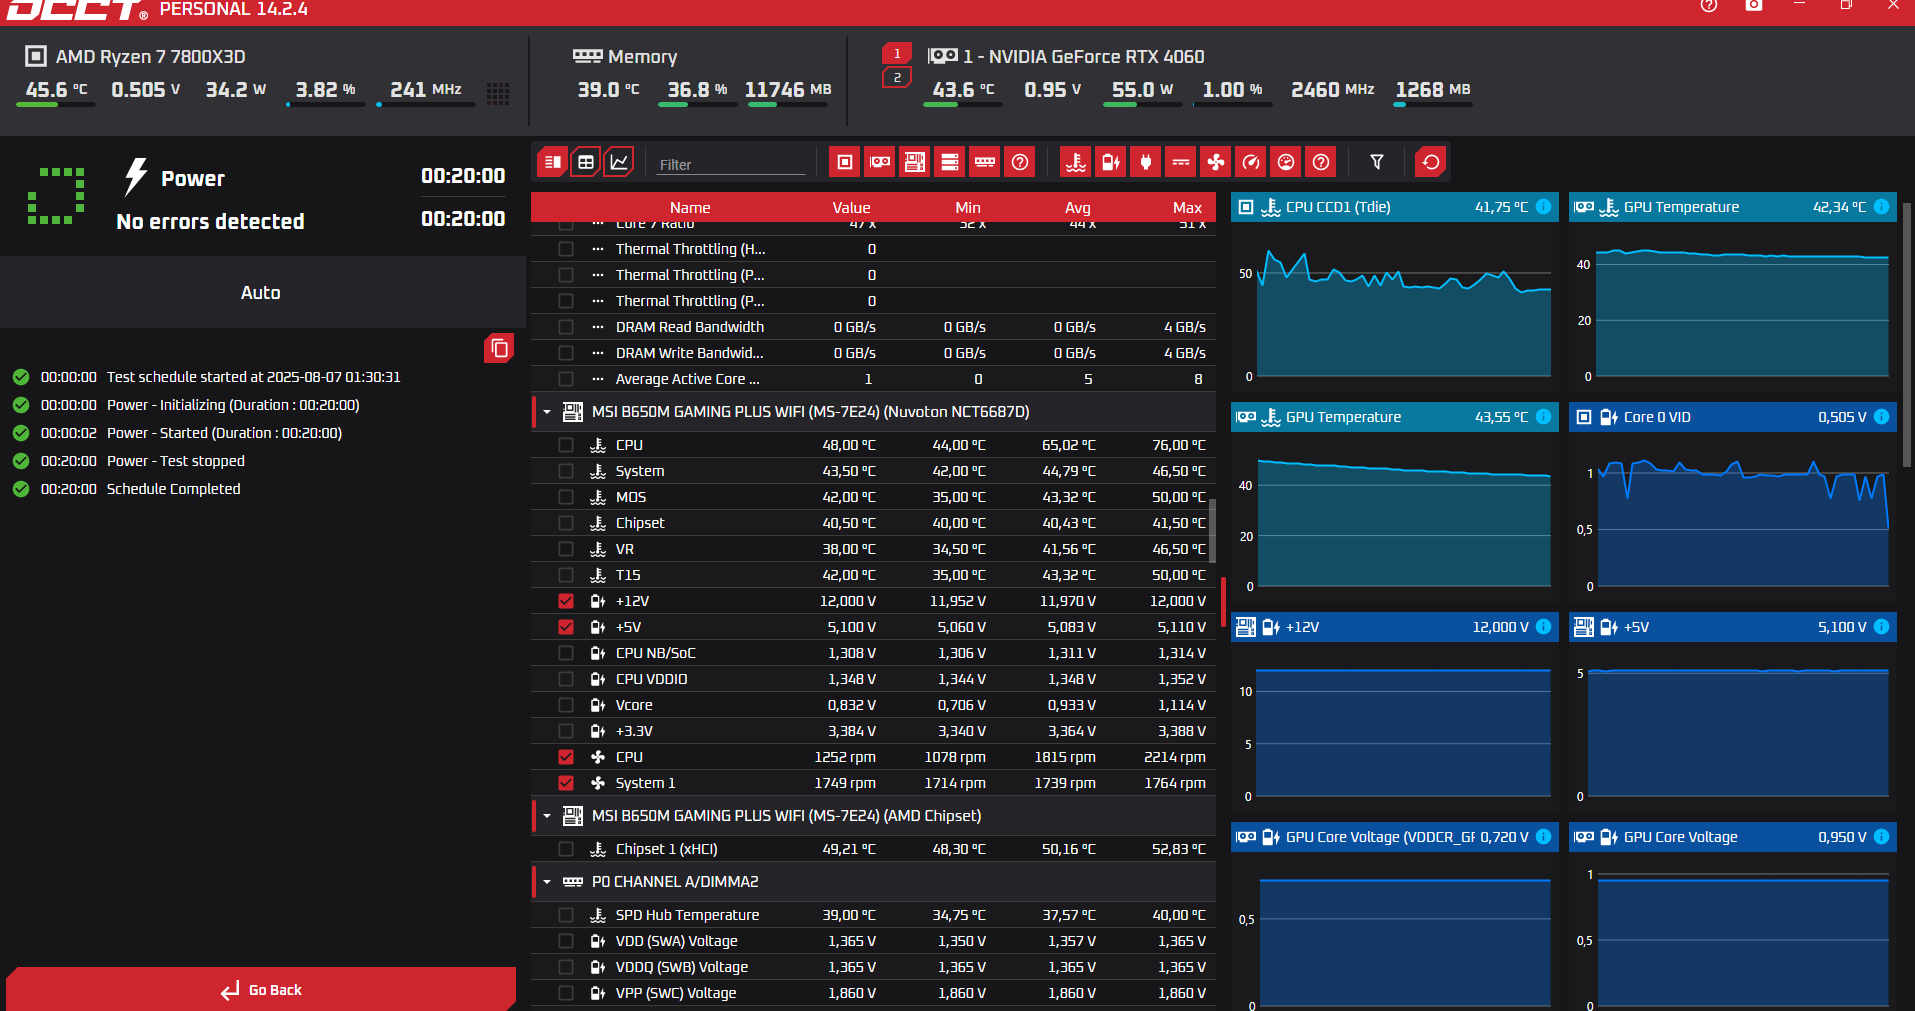The width and height of the screenshot is (1915, 1011).
Task: Toggle GPU sensor category icon
Action: pyautogui.click(x=880, y=162)
